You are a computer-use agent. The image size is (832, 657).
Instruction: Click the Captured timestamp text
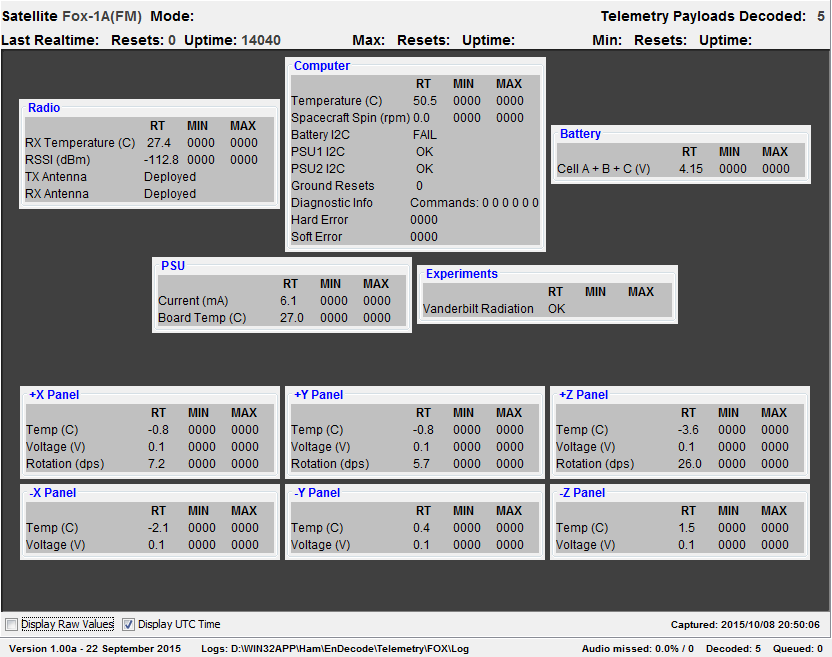(745, 625)
